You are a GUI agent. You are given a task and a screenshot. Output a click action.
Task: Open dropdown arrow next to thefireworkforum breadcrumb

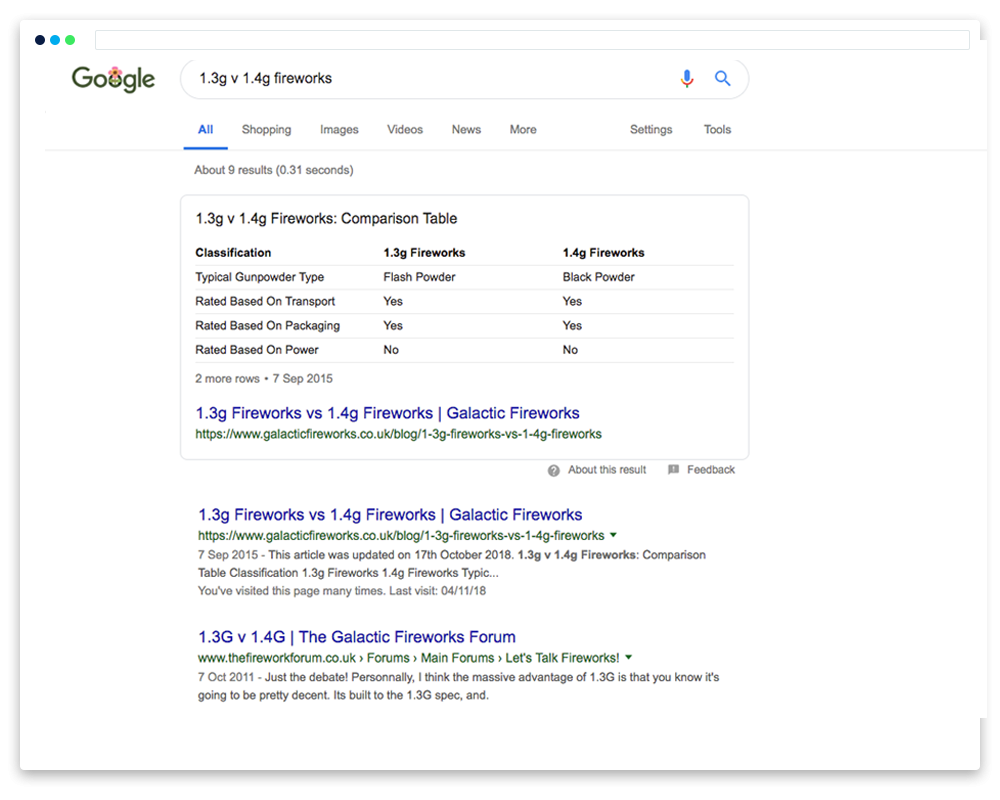coord(628,658)
